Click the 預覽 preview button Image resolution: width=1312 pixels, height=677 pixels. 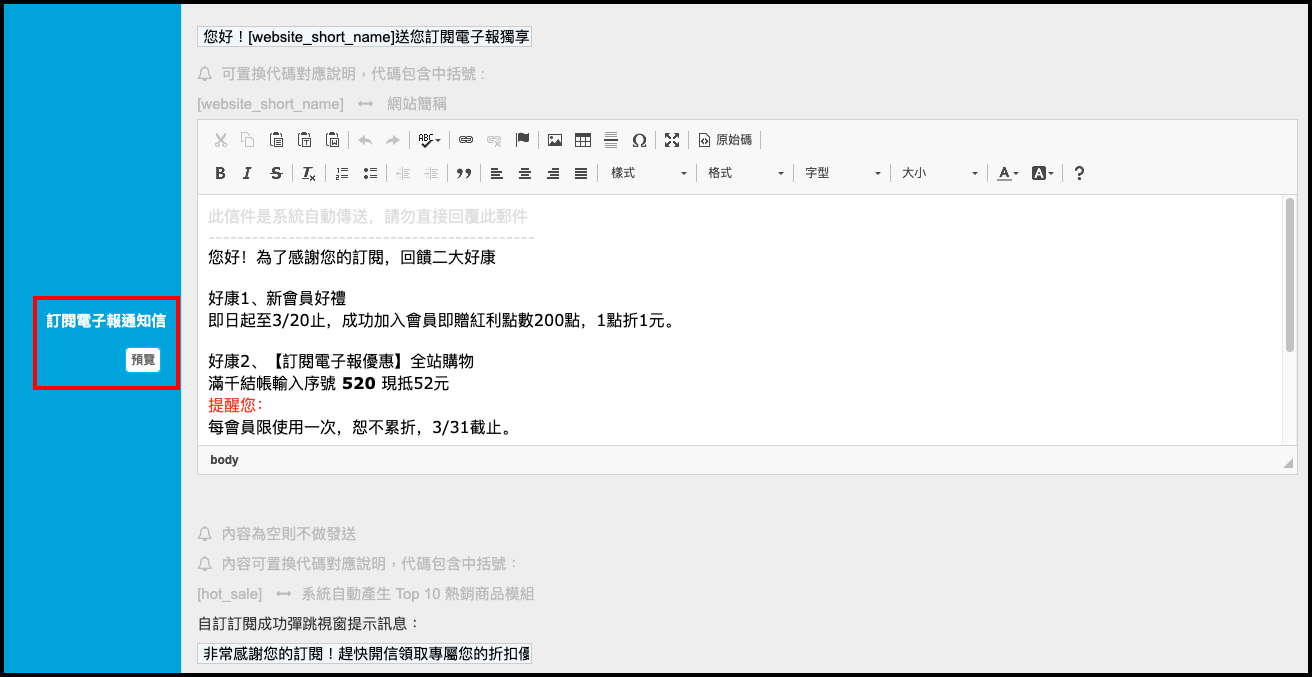click(x=143, y=360)
